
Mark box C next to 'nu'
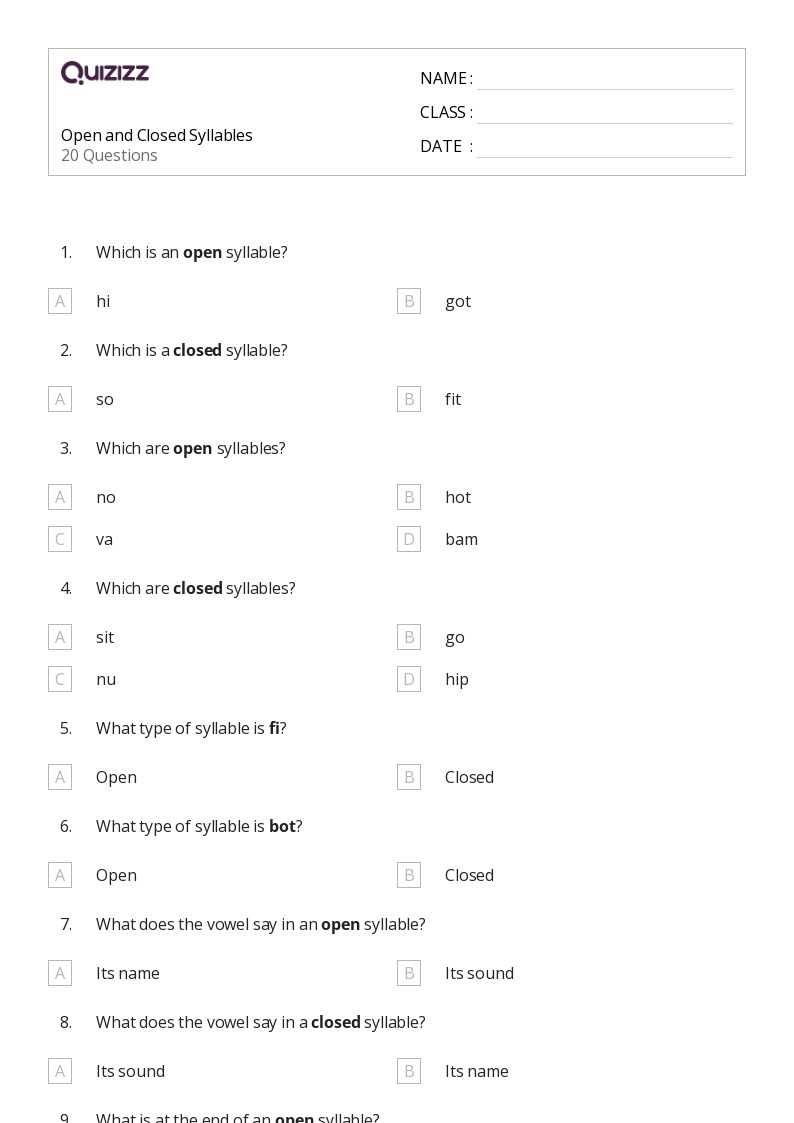click(x=60, y=679)
